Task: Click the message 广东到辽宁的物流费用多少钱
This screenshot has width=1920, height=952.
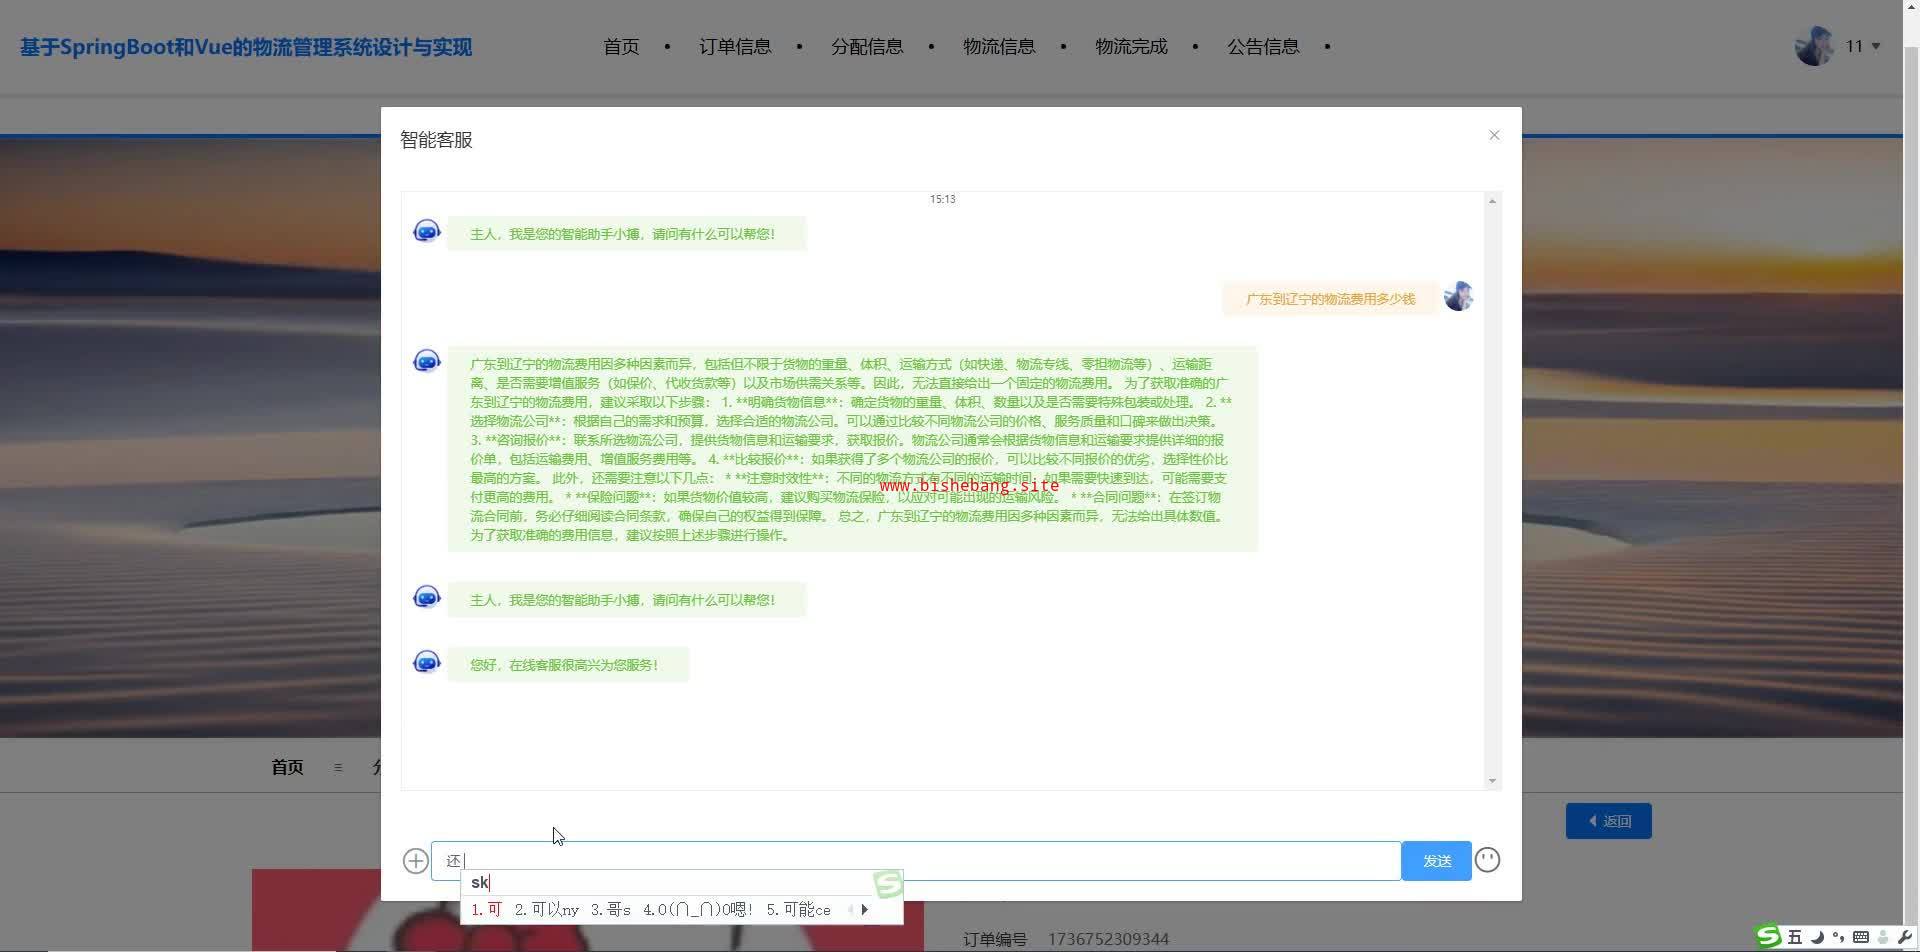Action: [x=1330, y=299]
